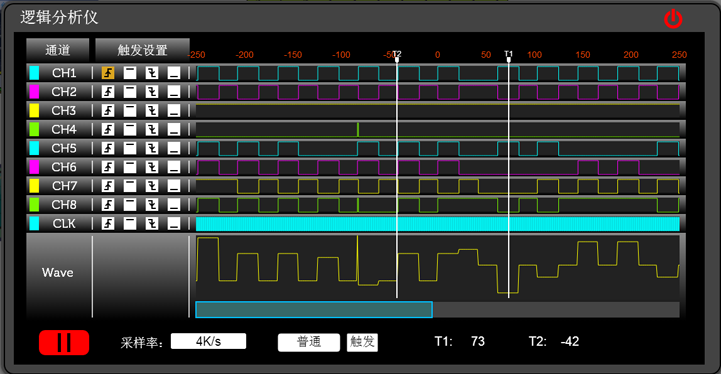This screenshot has height=374, width=721.
Task: Select CH2 falling edge trigger icon
Action: (152, 92)
